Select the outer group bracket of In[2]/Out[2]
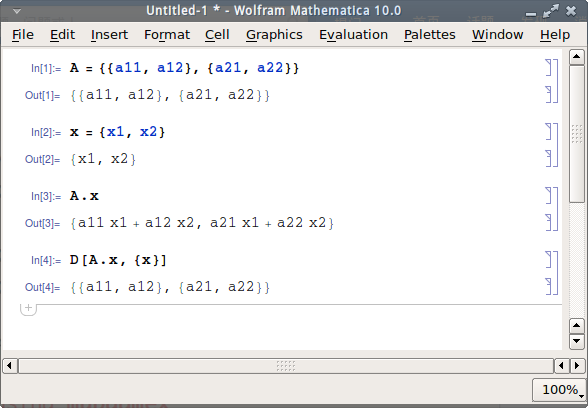 (556, 145)
